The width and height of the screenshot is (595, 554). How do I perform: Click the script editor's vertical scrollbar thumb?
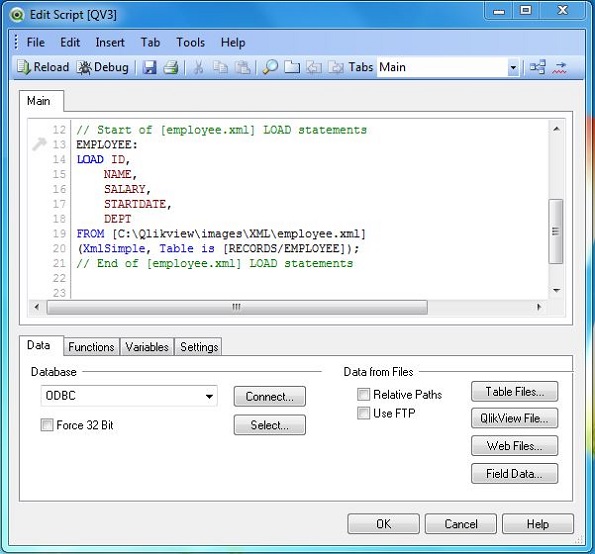[556, 231]
